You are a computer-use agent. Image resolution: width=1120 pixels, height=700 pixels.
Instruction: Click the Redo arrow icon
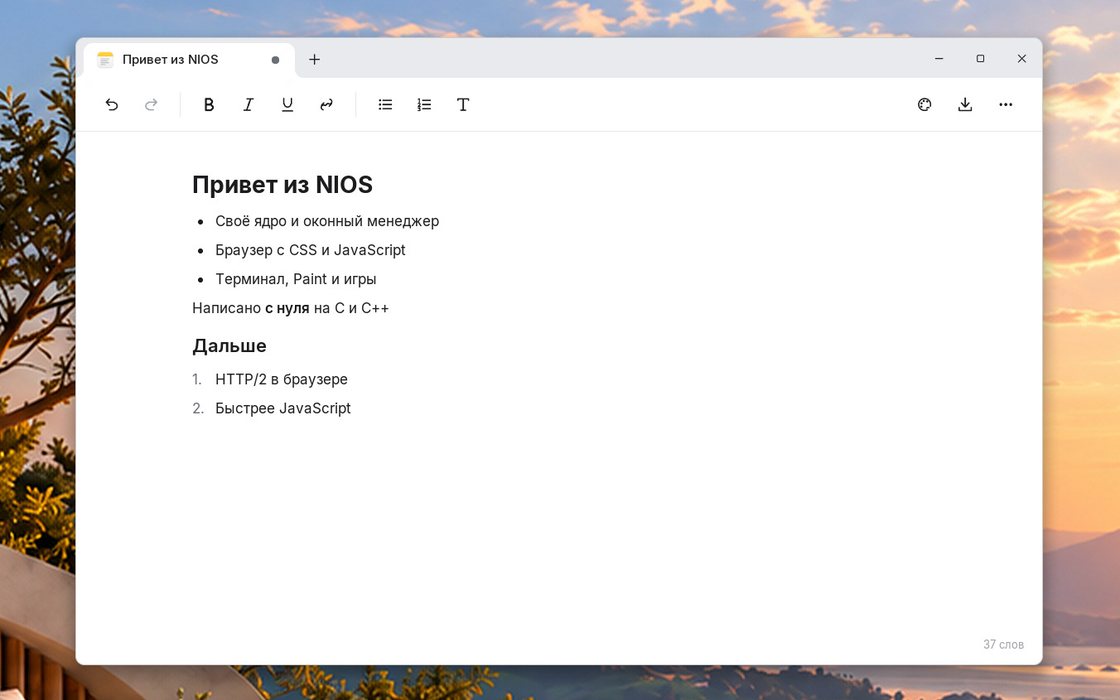click(x=151, y=105)
